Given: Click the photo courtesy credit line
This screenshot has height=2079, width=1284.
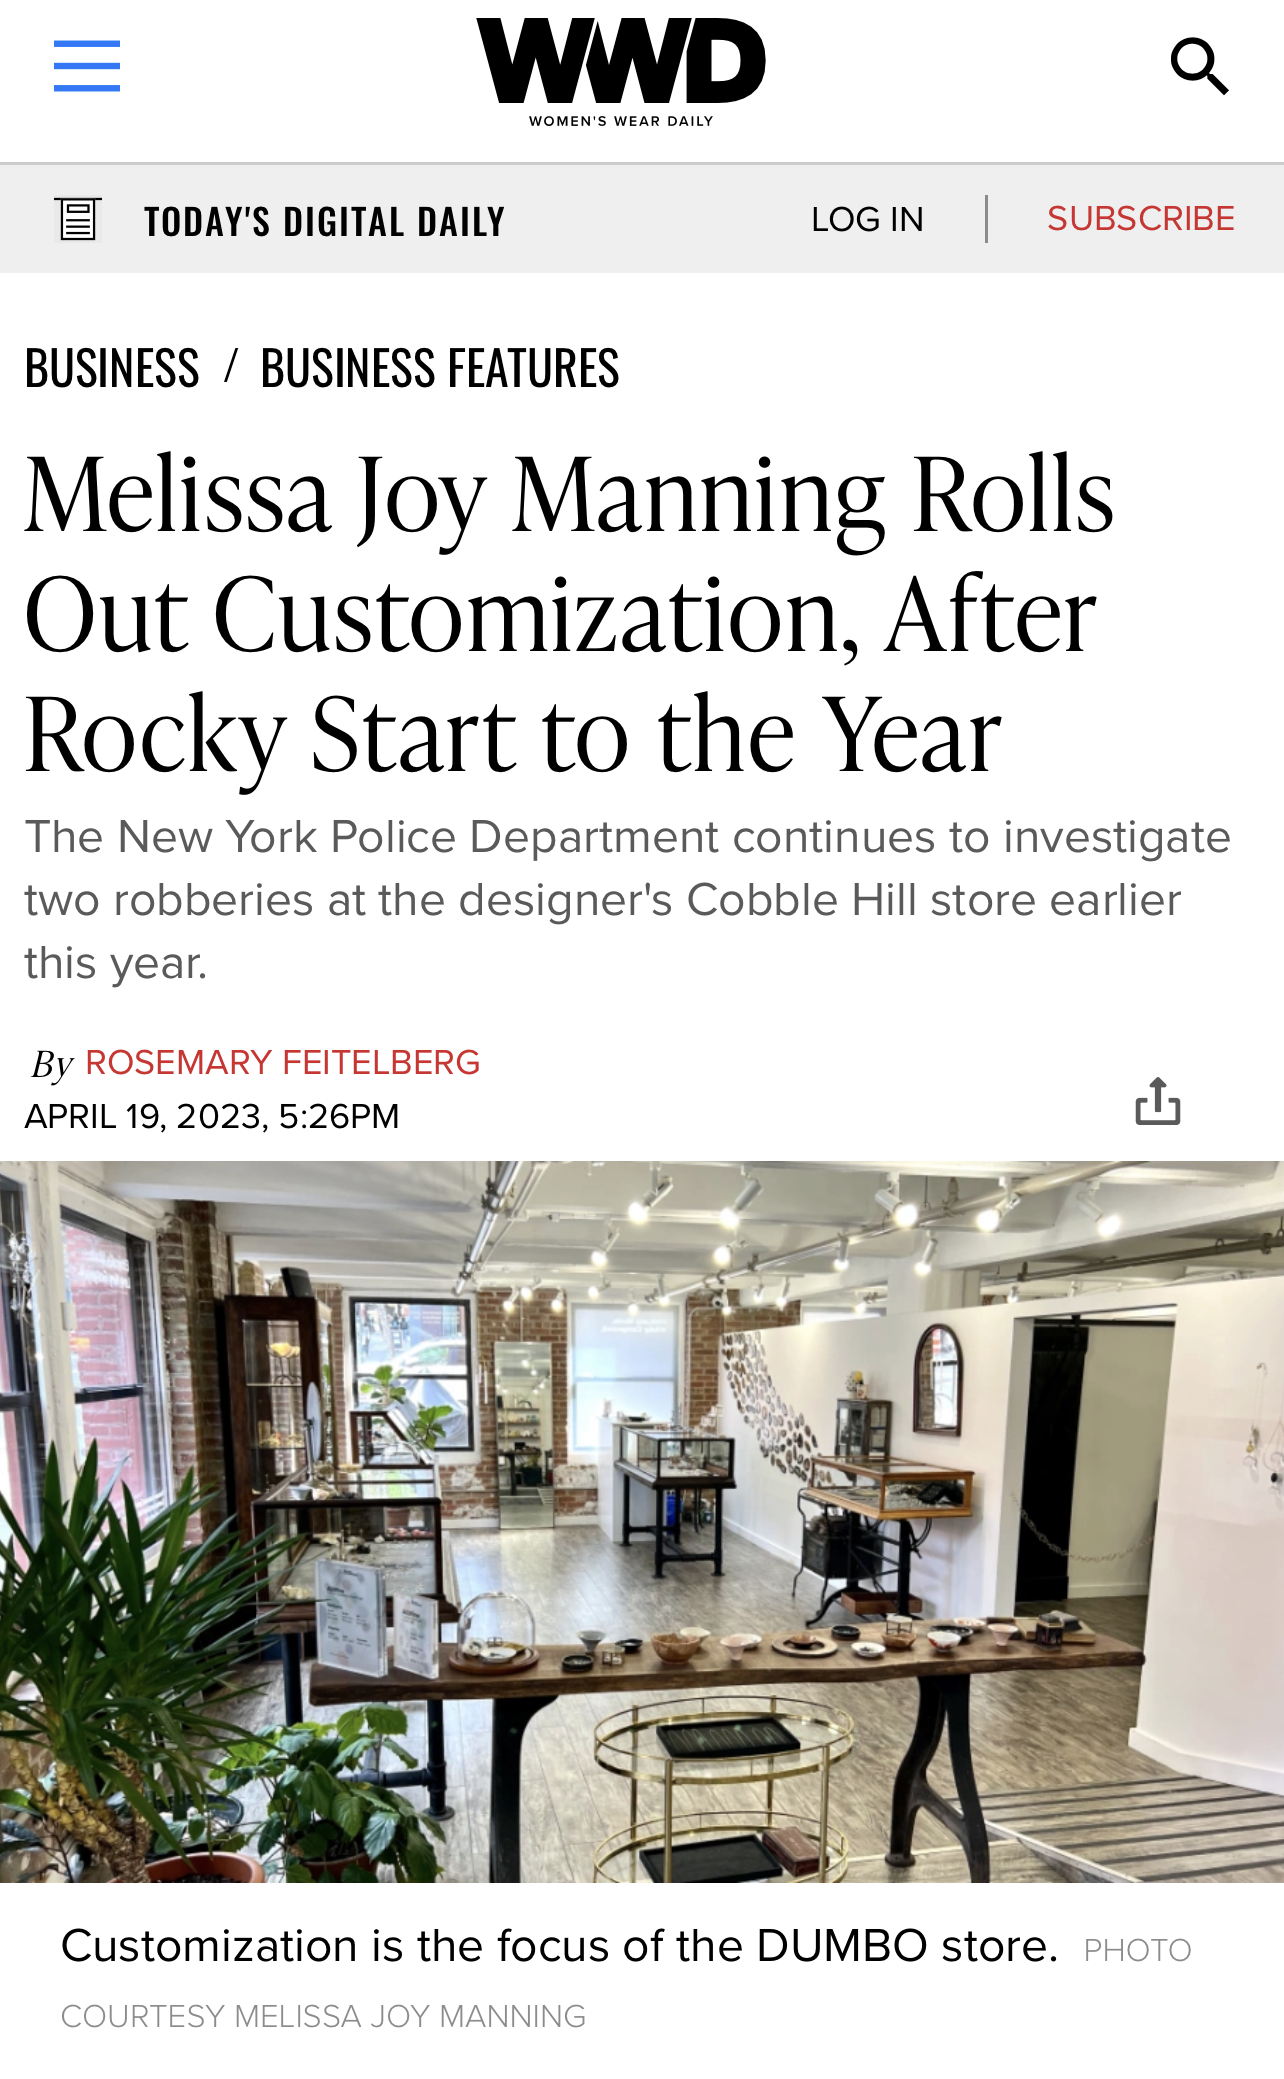Looking at the screenshot, I should pyautogui.click(x=323, y=2016).
